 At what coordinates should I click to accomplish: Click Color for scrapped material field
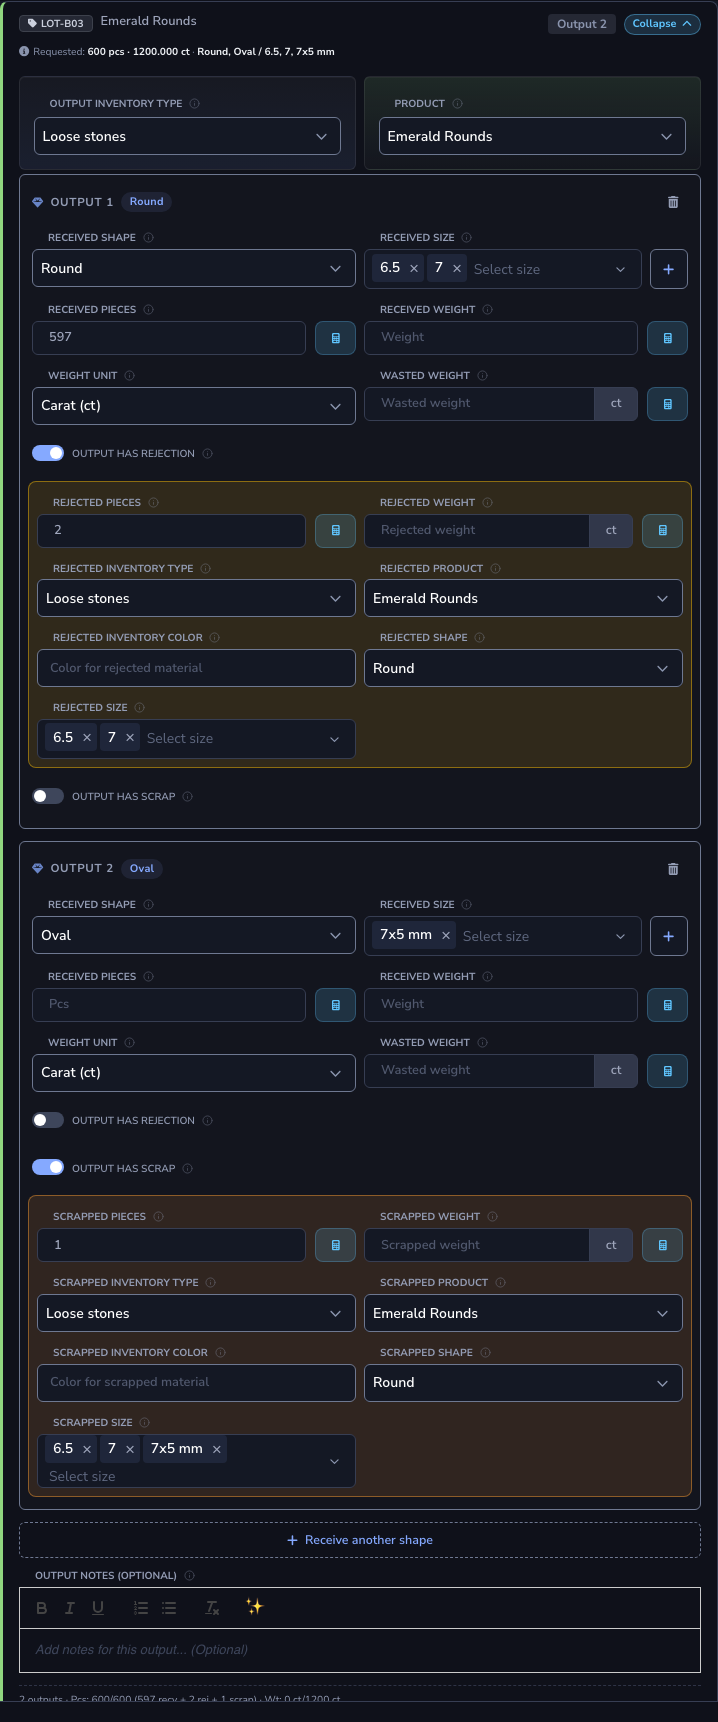point(196,1383)
